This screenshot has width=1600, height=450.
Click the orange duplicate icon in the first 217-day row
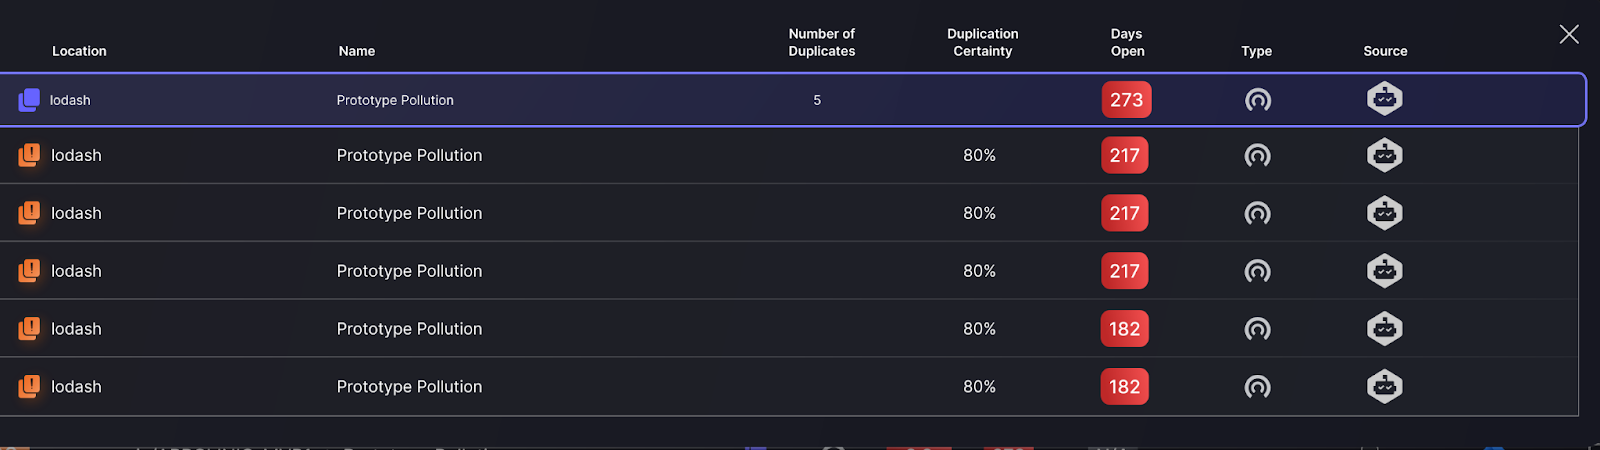click(29, 155)
